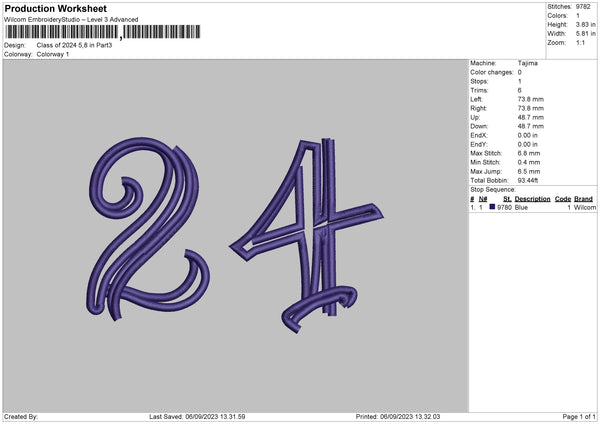The image size is (600, 424).
Task: Select the Wilcom brand cell
Action: (x=585, y=207)
